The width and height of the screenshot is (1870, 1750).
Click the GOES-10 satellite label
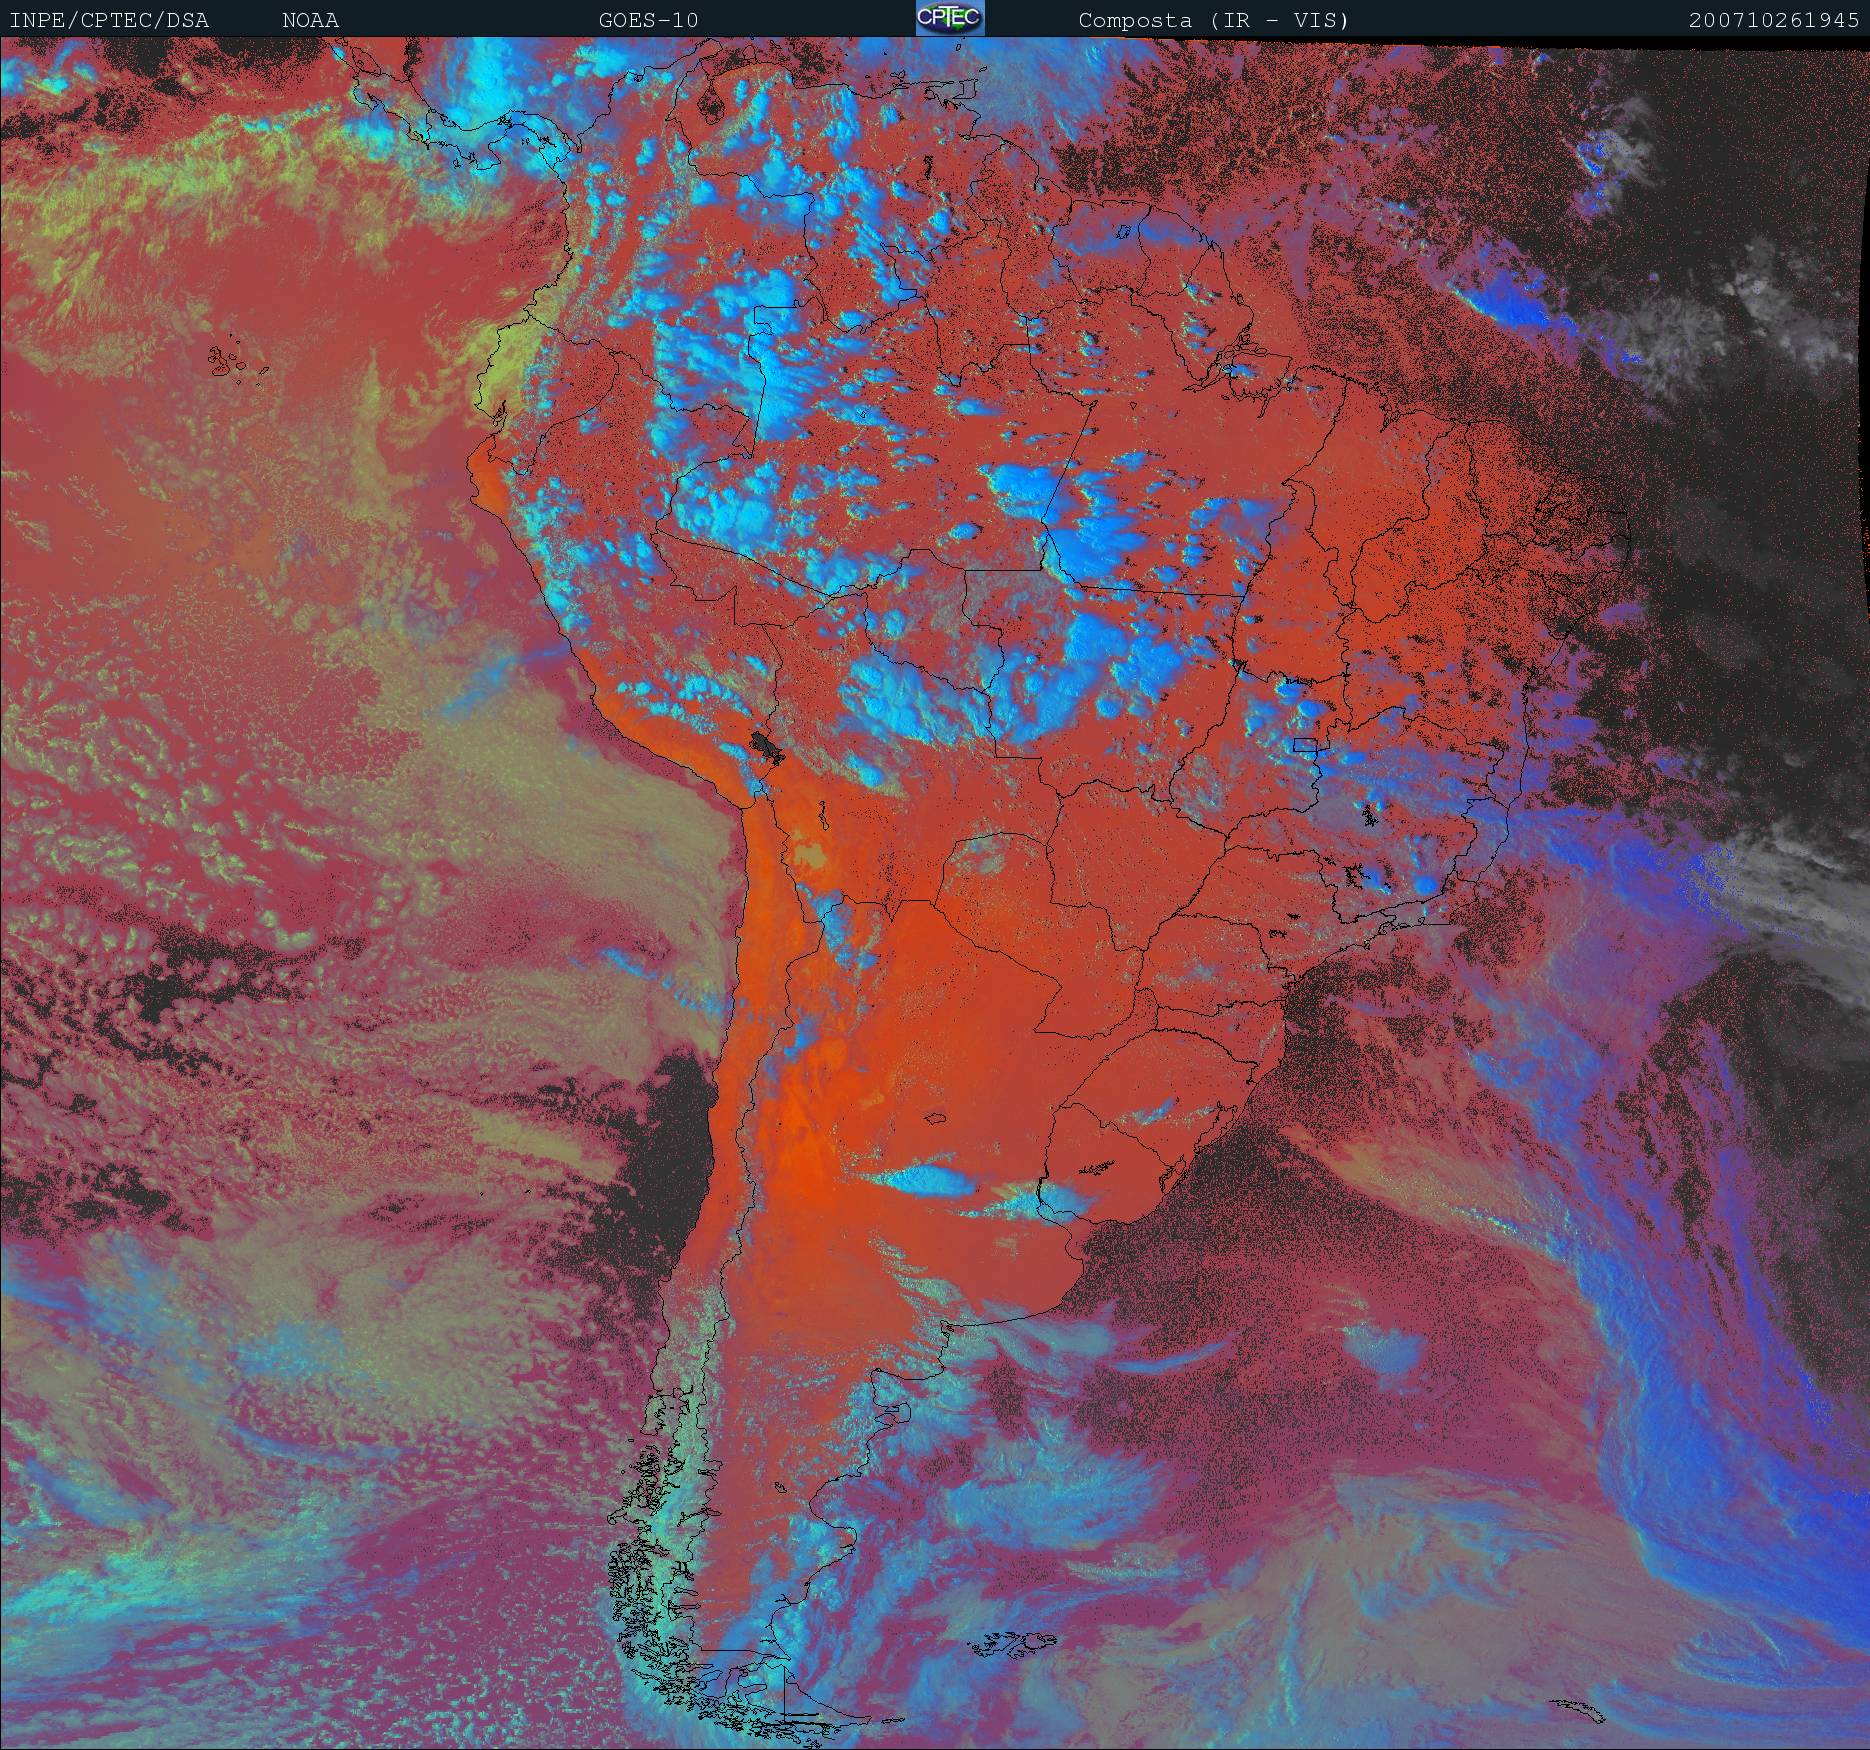pyautogui.click(x=648, y=20)
